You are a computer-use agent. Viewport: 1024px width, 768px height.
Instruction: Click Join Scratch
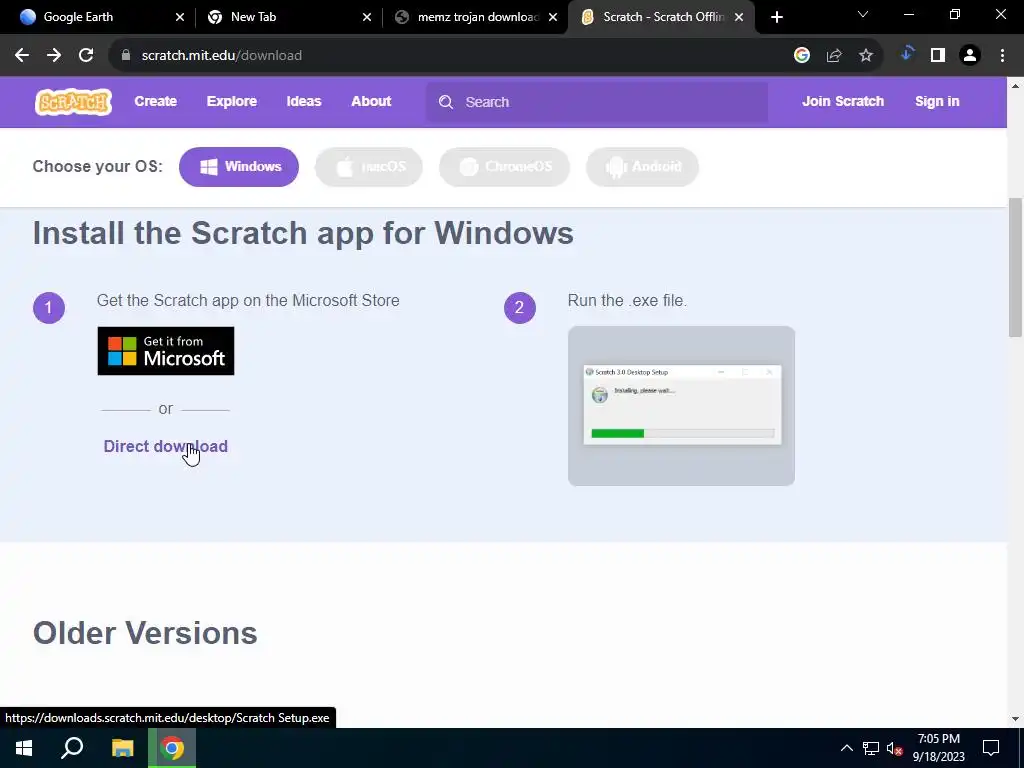pos(843,101)
